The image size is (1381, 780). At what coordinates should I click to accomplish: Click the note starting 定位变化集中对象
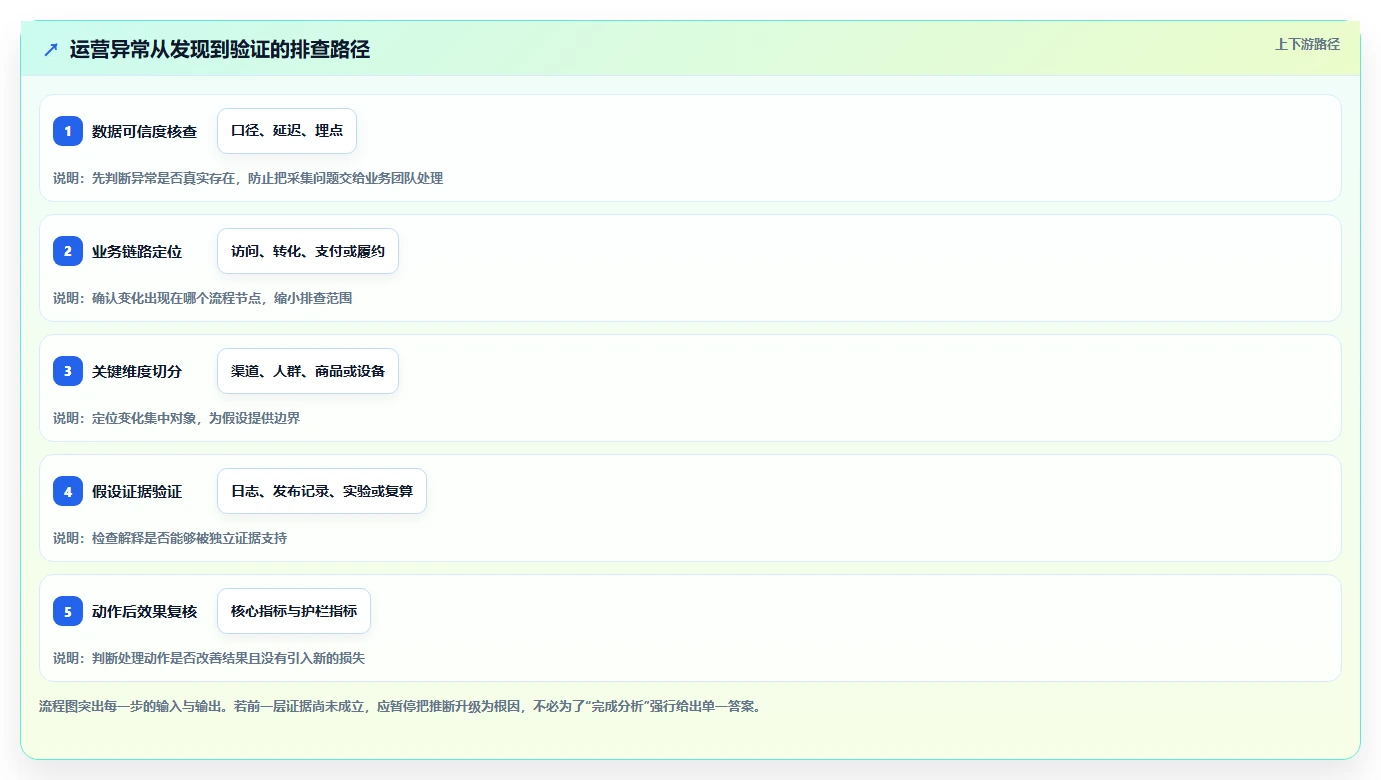(x=177, y=418)
